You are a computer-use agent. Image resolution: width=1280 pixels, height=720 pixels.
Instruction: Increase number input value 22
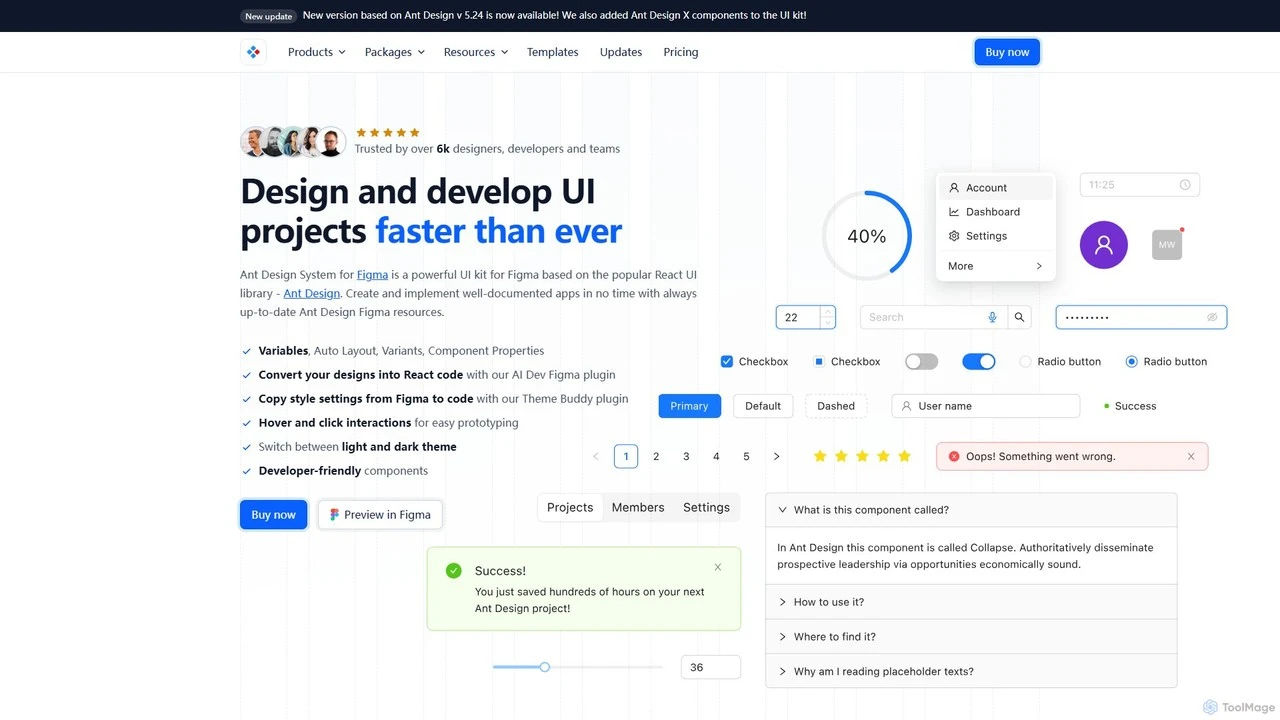click(827, 311)
